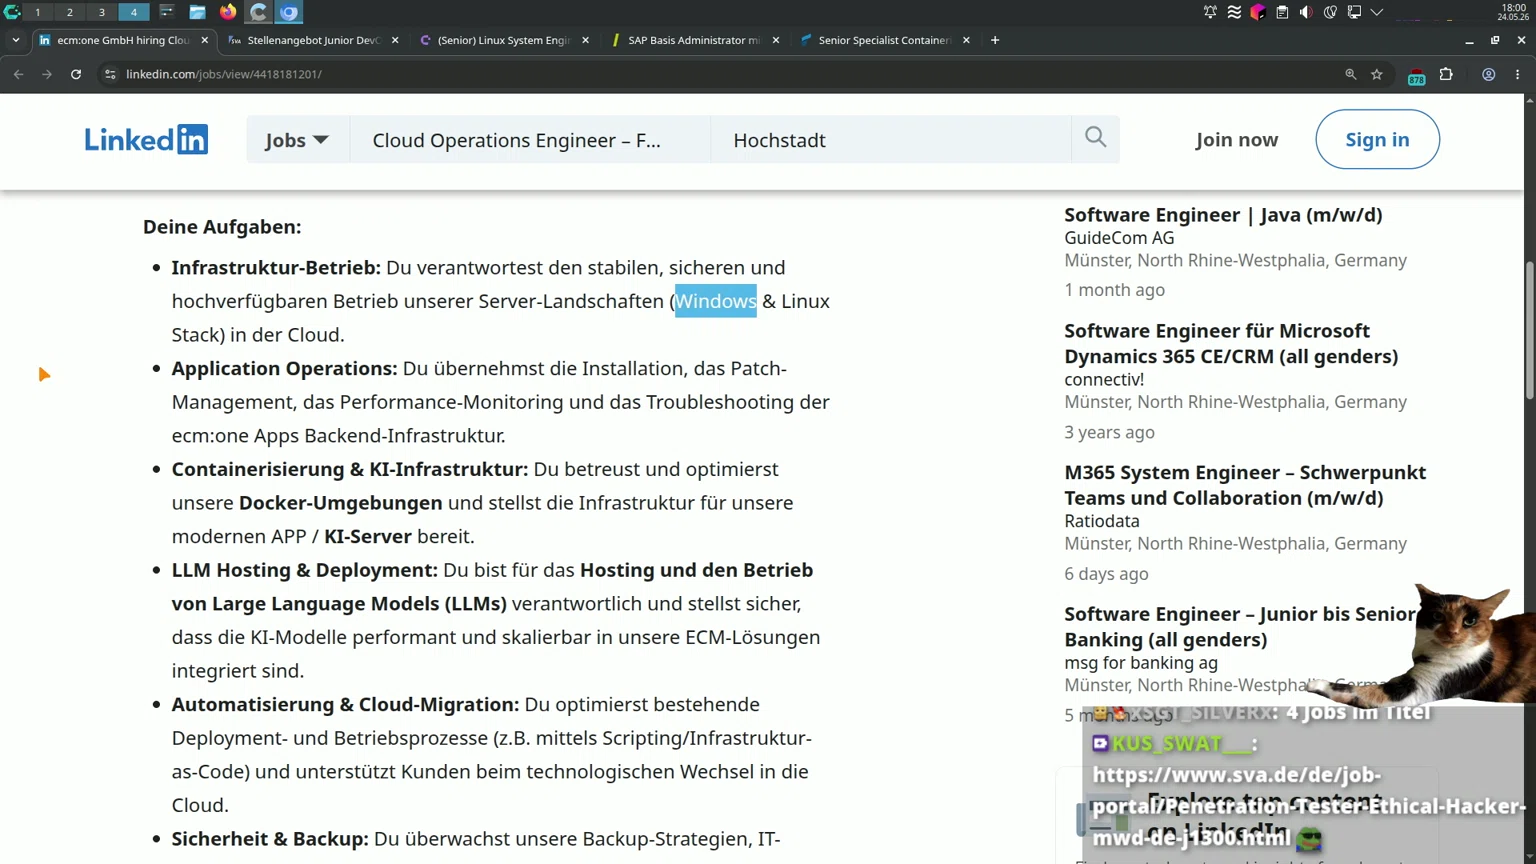Open the page zoom indicator in the address bar
1536x864 pixels.
[1351, 74]
